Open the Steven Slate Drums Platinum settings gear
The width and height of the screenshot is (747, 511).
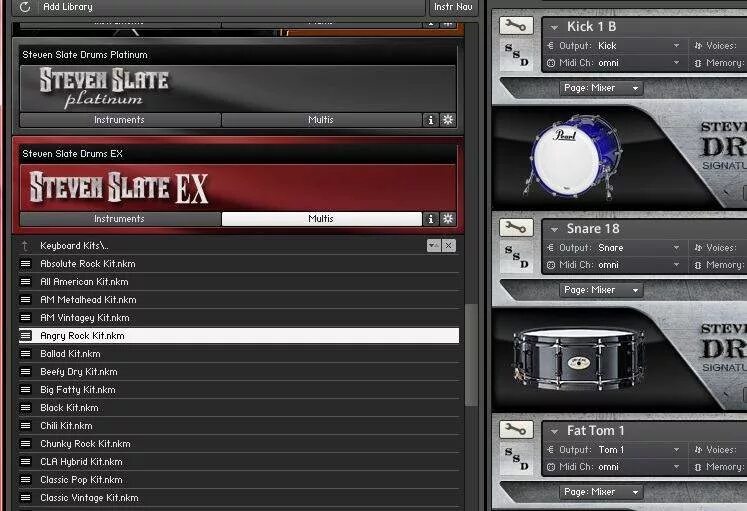tap(448, 120)
